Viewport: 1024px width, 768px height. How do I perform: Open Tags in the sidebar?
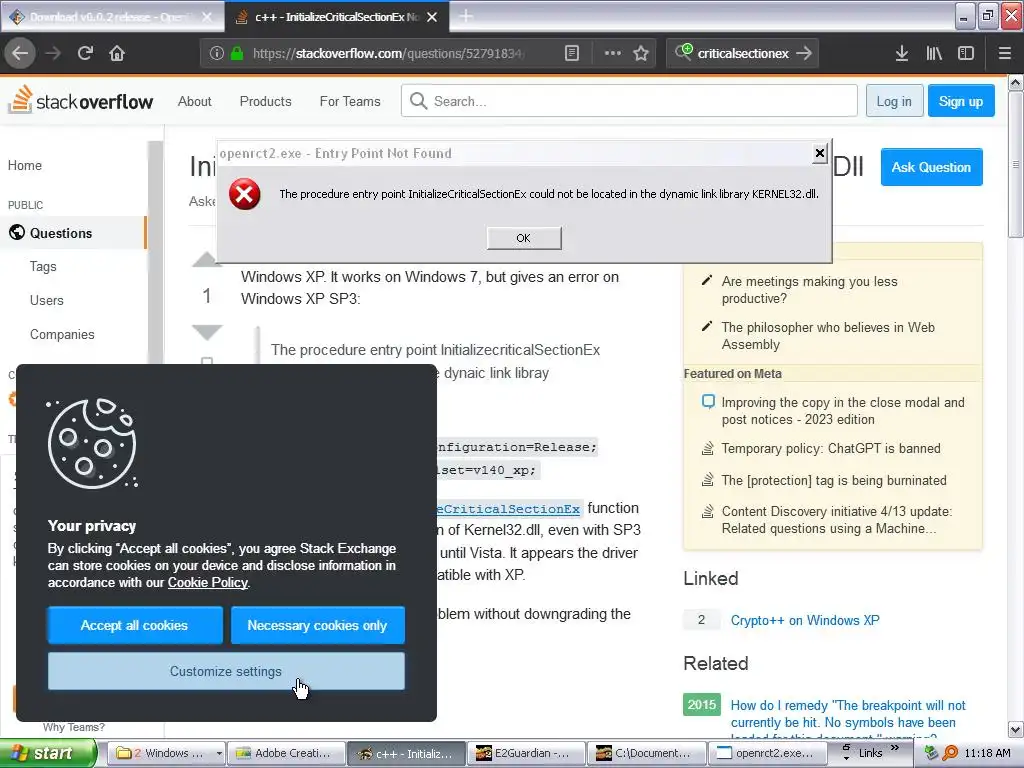pos(43,266)
